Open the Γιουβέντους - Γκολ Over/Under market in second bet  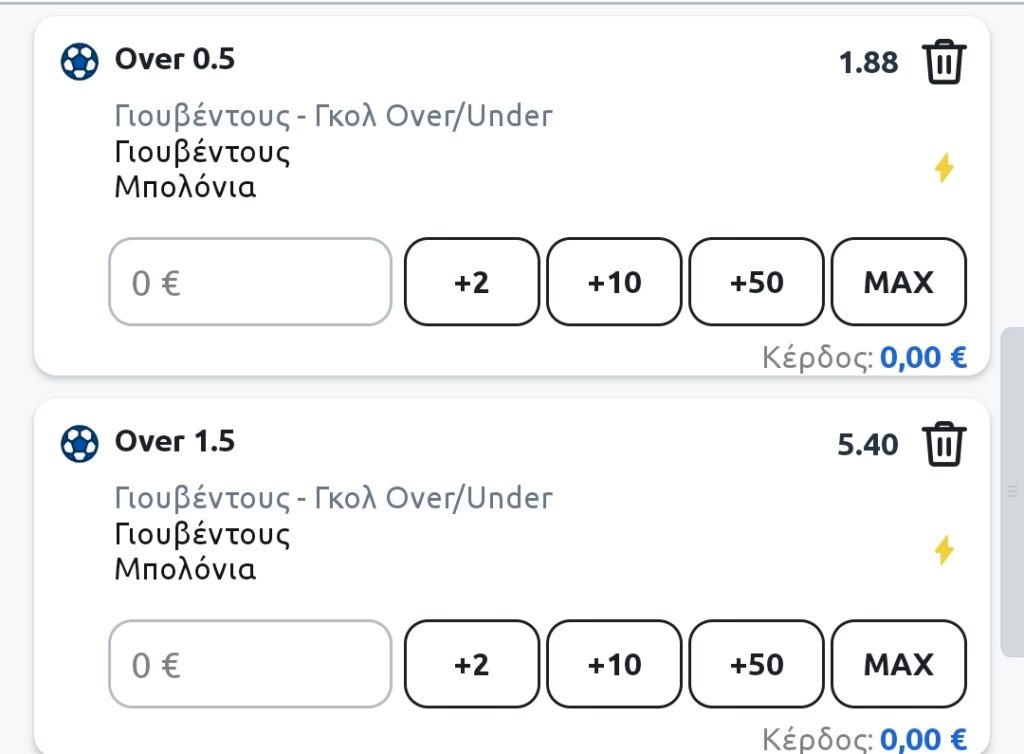334,498
